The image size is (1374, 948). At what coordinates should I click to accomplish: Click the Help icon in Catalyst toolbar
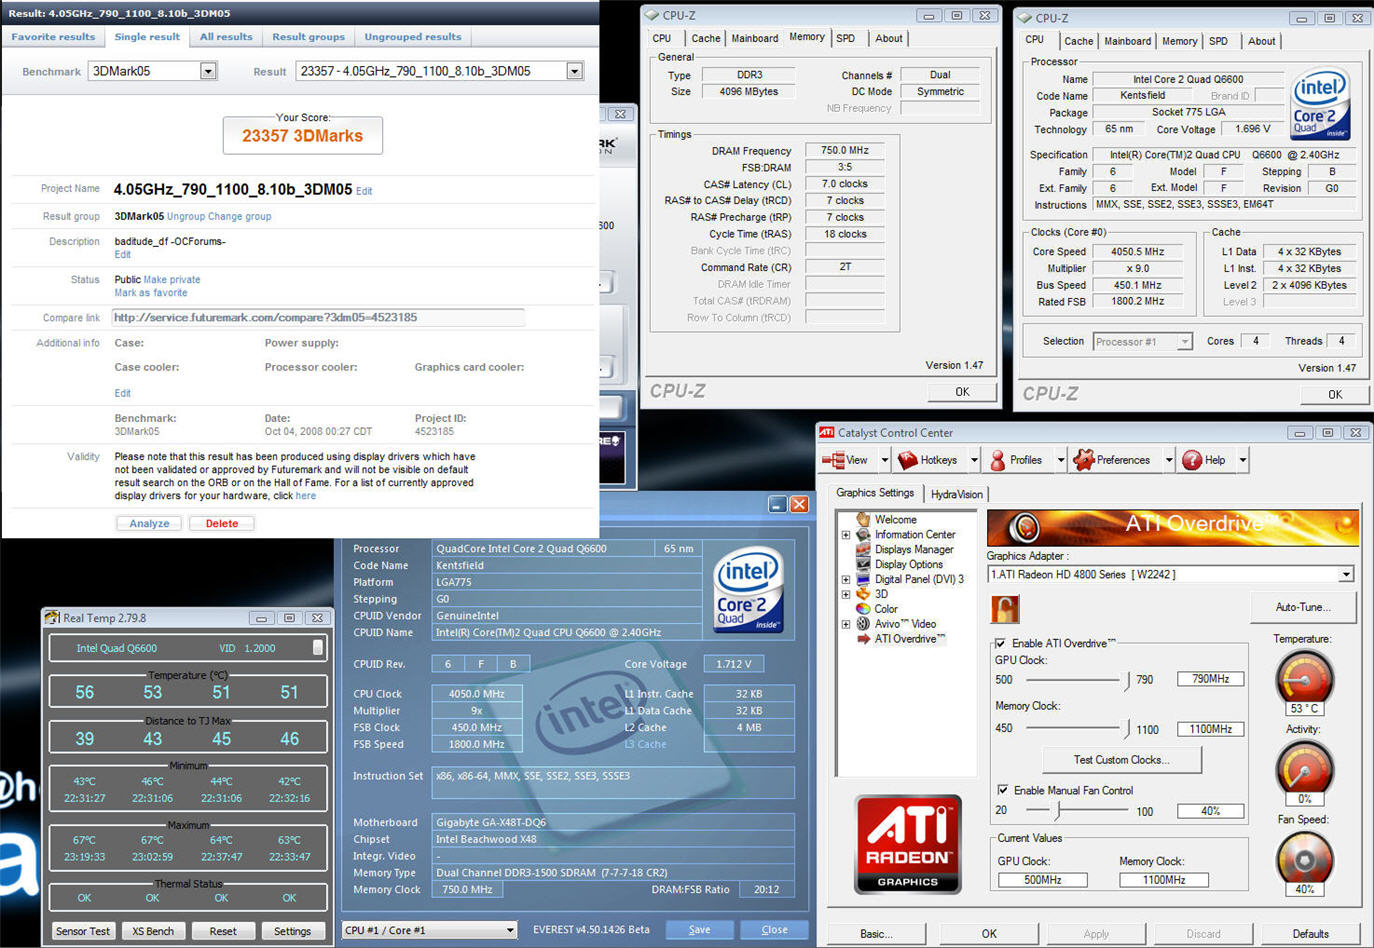pyautogui.click(x=1192, y=460)
